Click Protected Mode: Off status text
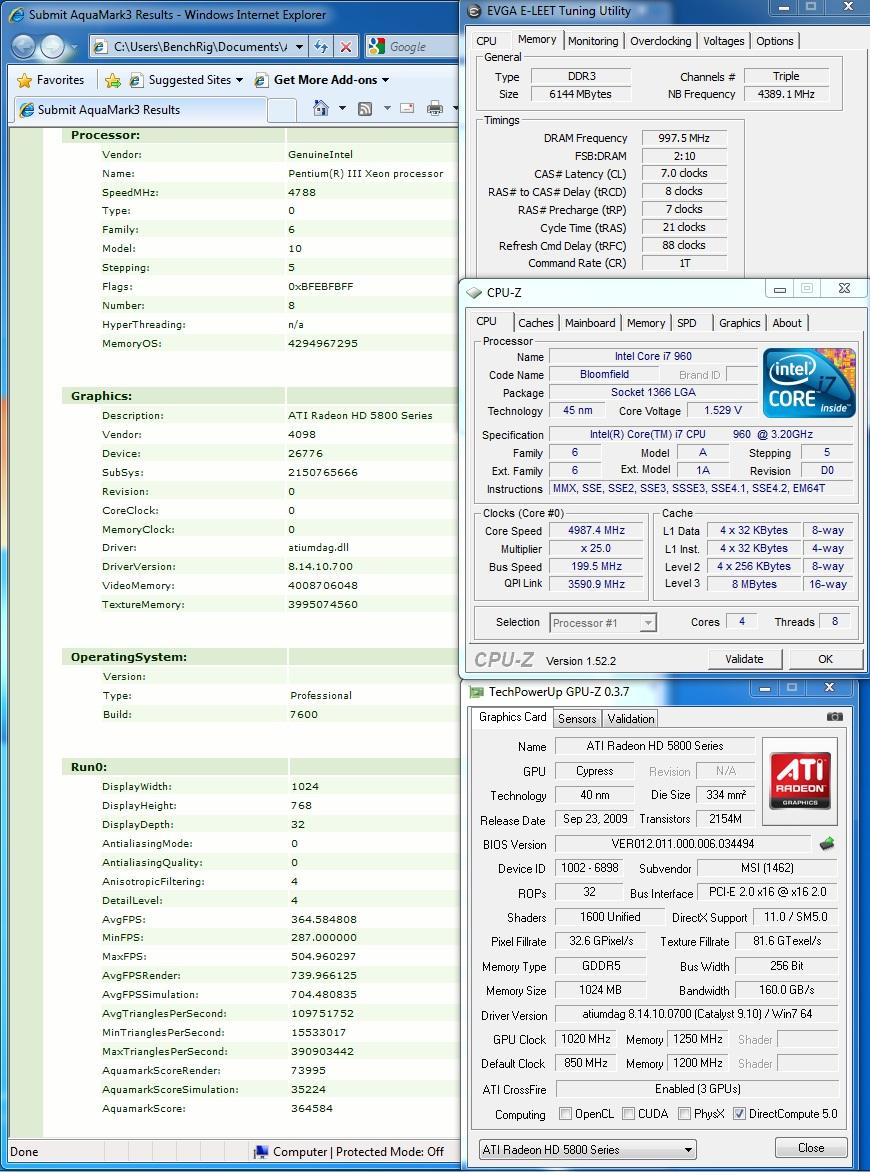Viewport: 870px width, 1172px height. click(389, 1152)
